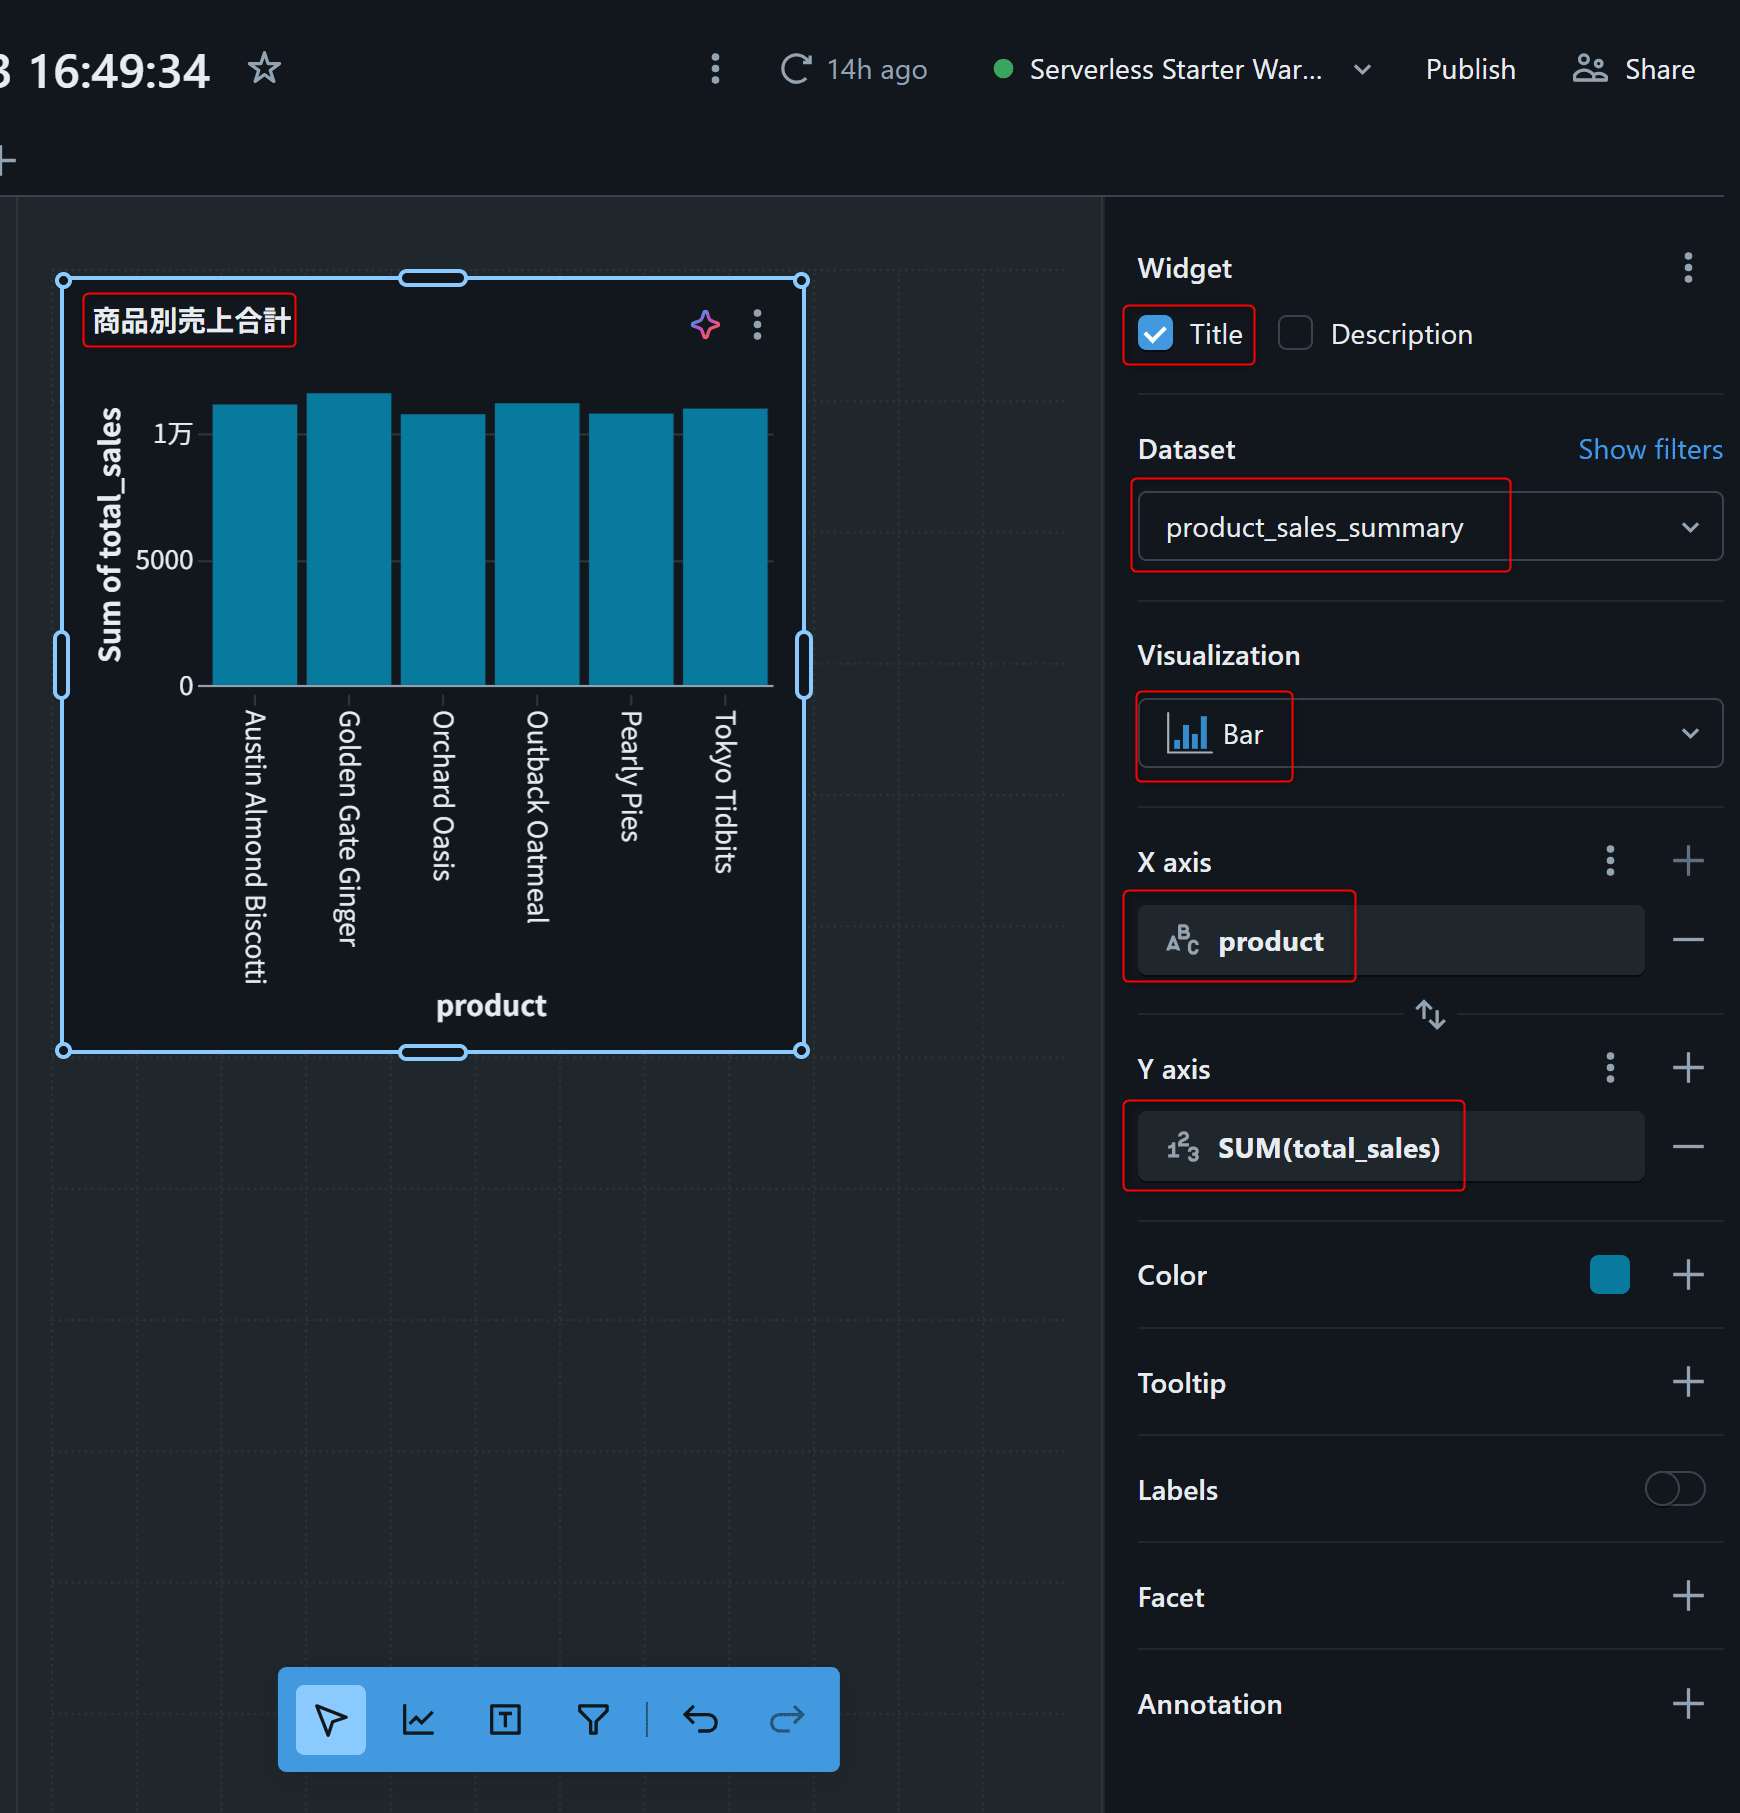Viewport: 1740px width, 1813px height.
Task: Turn on the Labels toggle
Action: [1674, 1489]
